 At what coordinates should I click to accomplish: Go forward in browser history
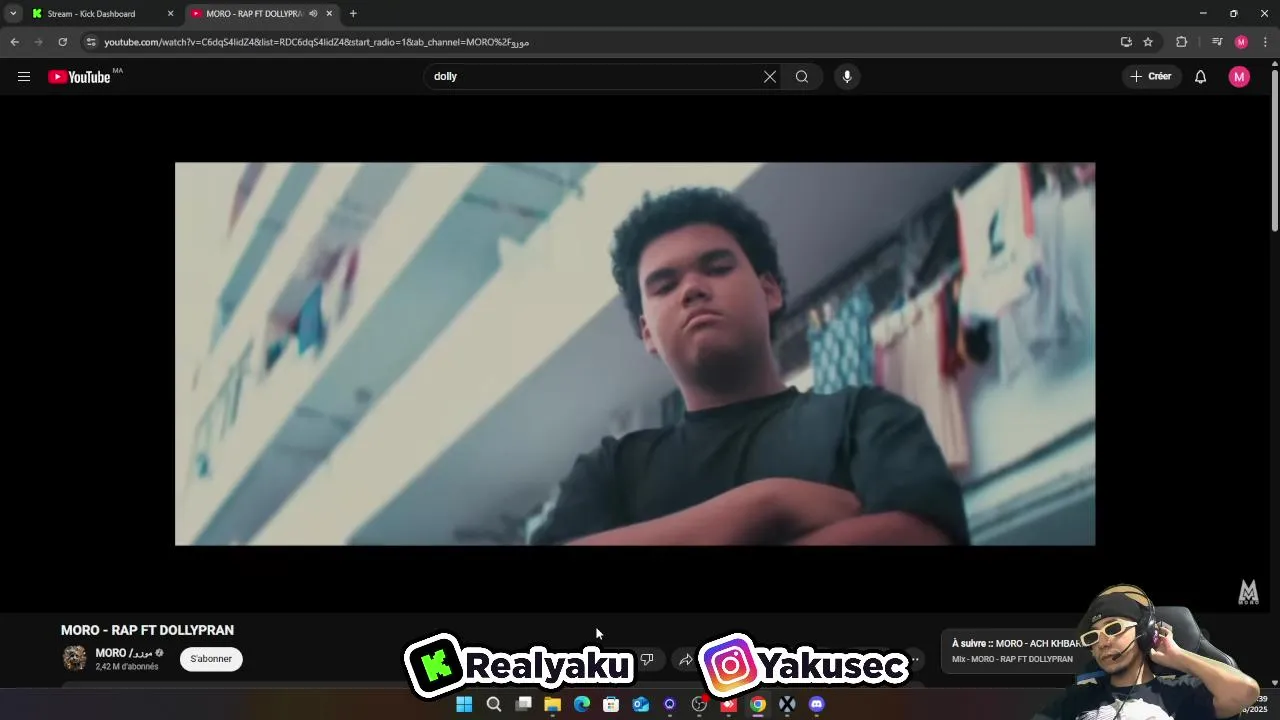[x=38, y=42]
